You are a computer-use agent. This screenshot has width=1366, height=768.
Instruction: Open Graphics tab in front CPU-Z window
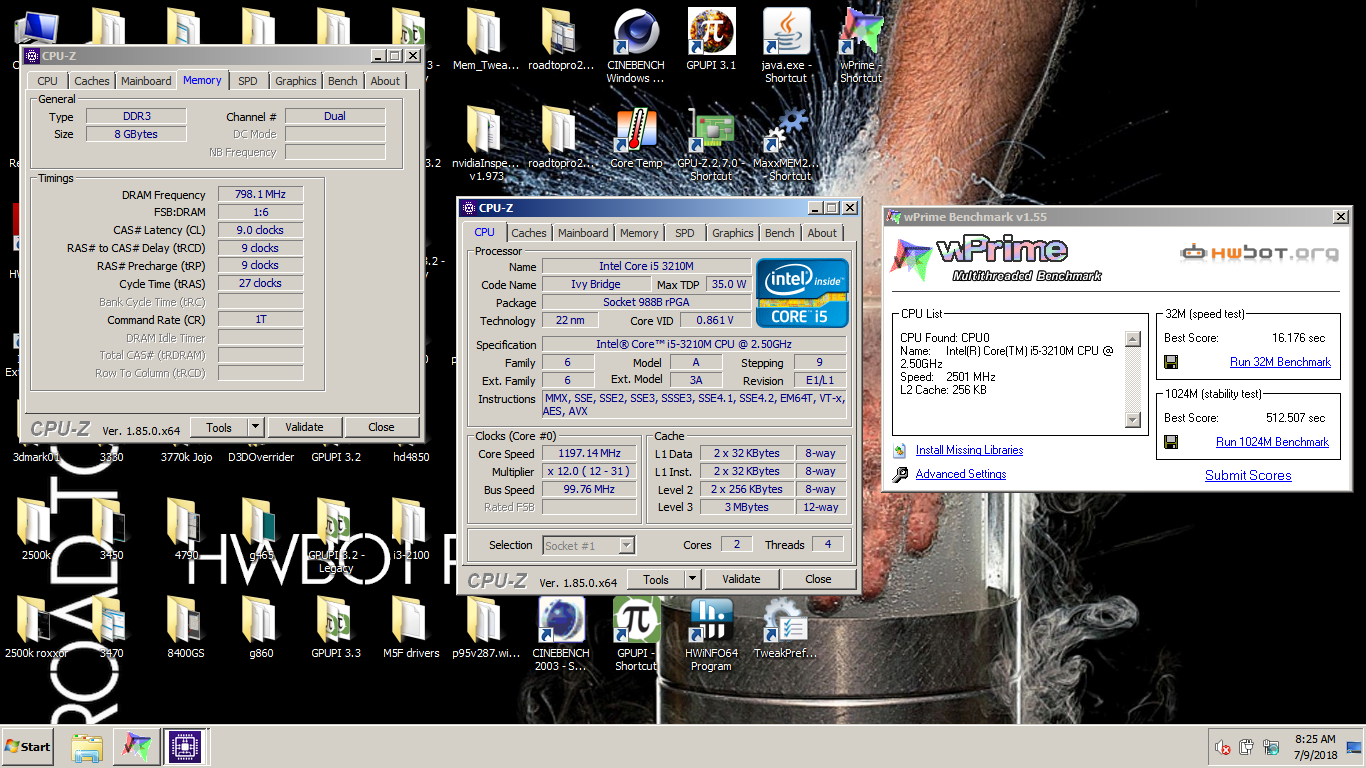733,233
